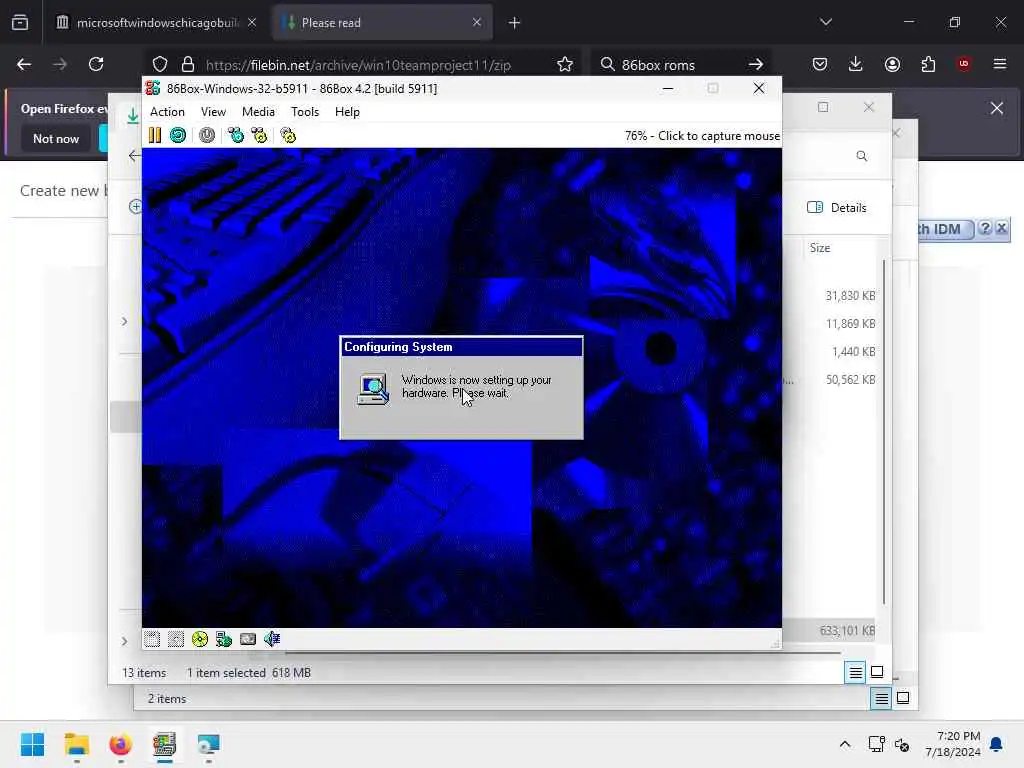Open the 86Box Action menu
Image resolution: width=1024 pixels, height=768 pixels.
167,112
